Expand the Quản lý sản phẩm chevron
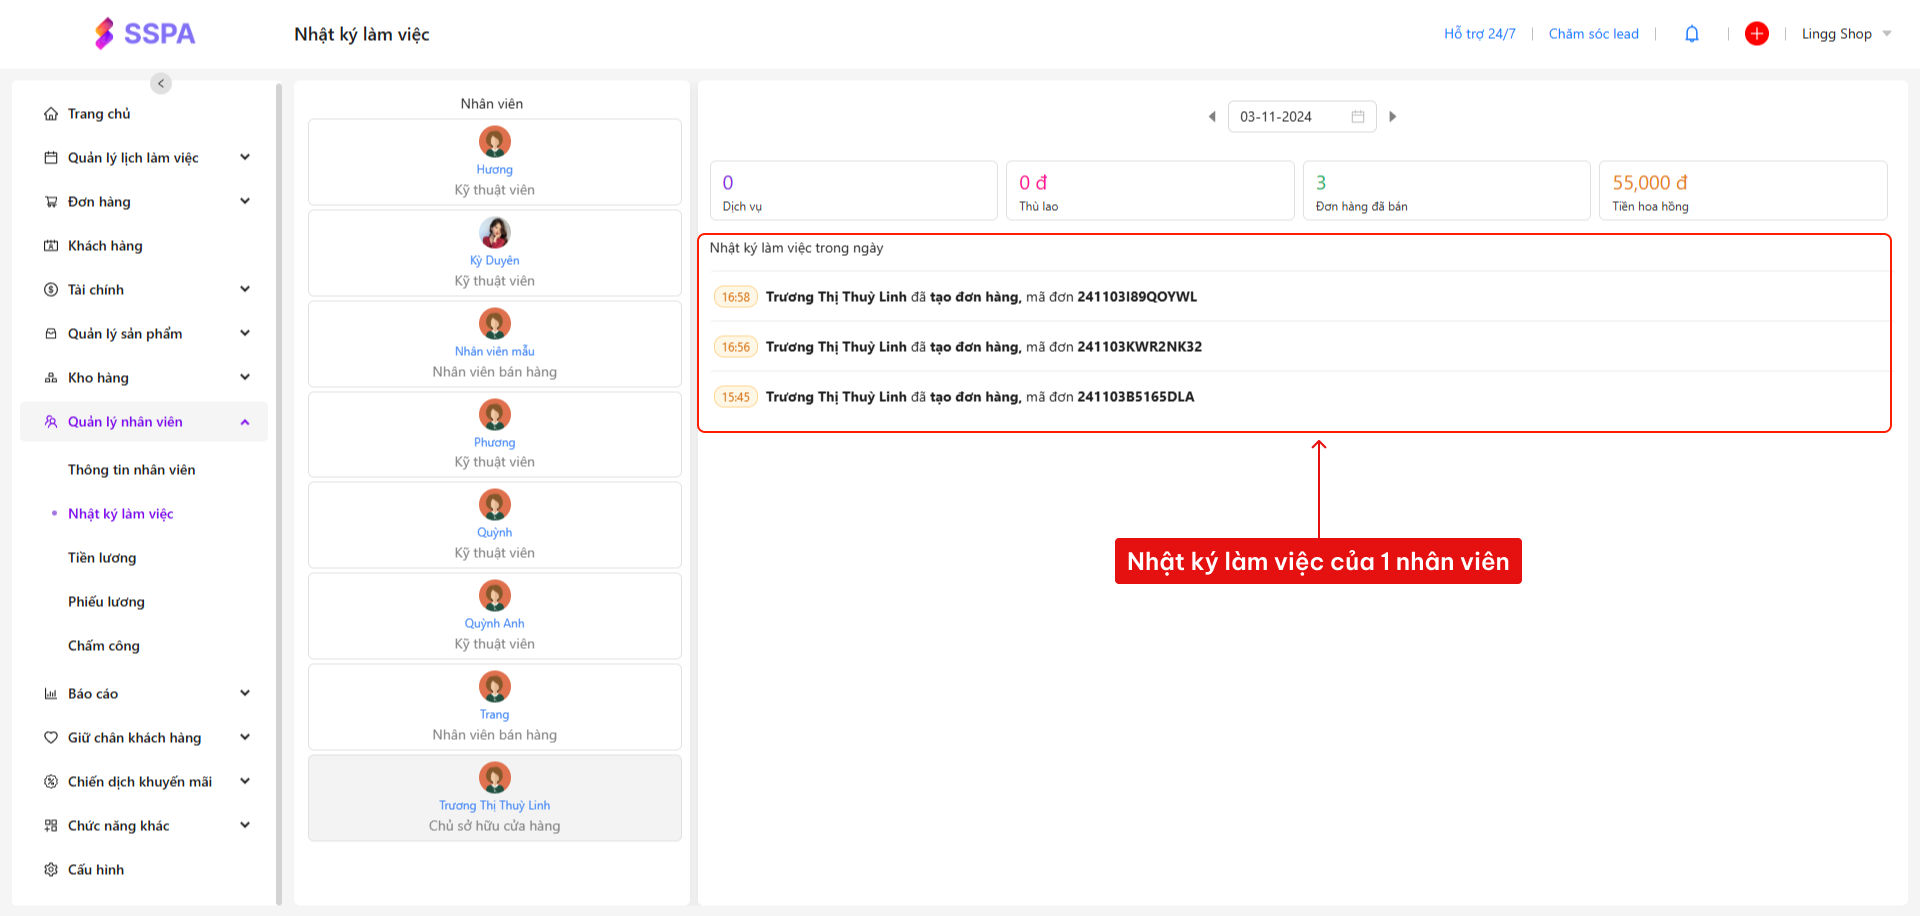Screen dimensions: 1920x916 click(x=245, y=334)
